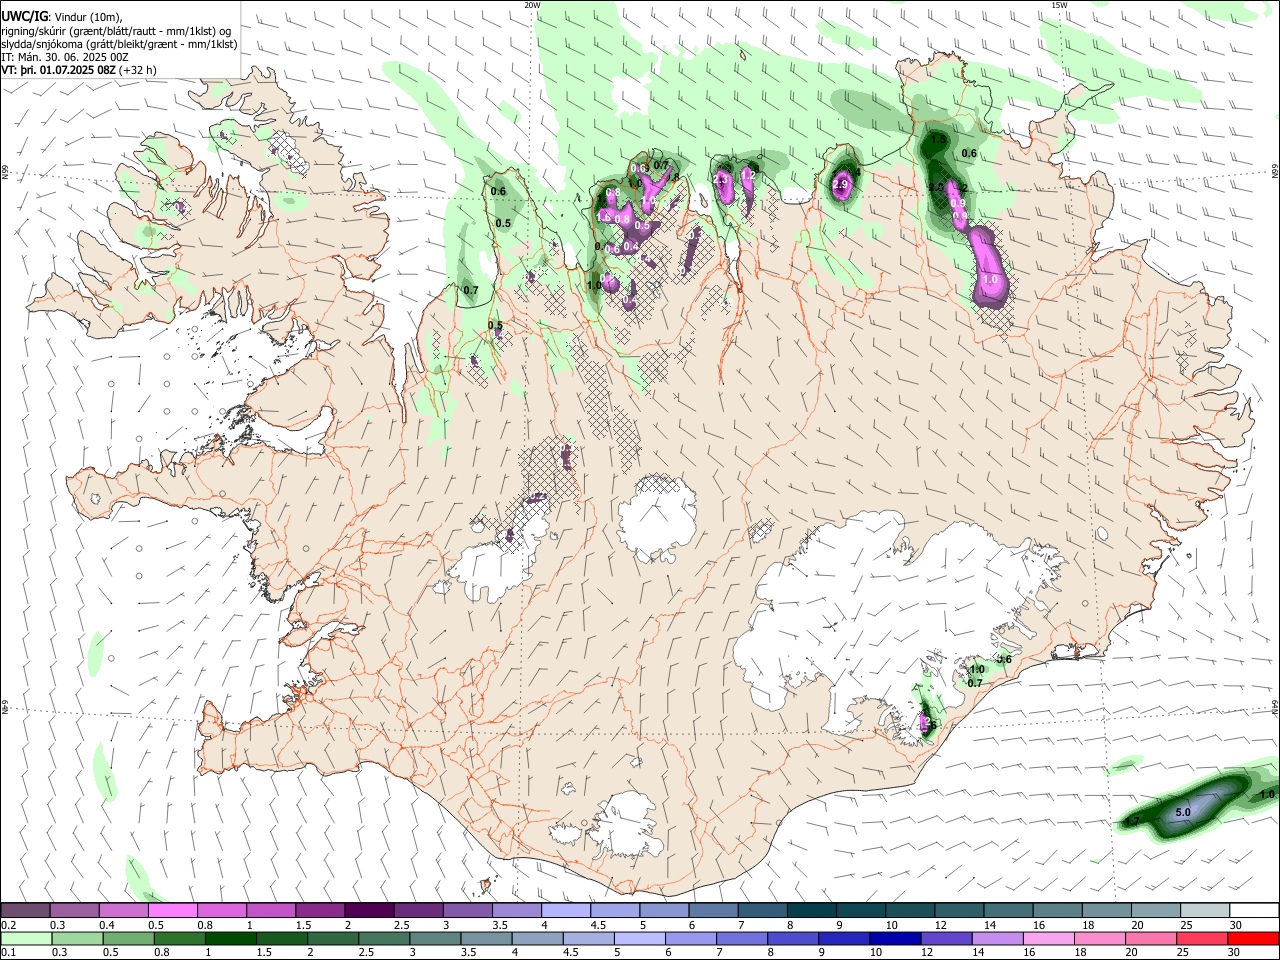Click the palest green 0.1 rain-scale swatch

click(26, 938)
